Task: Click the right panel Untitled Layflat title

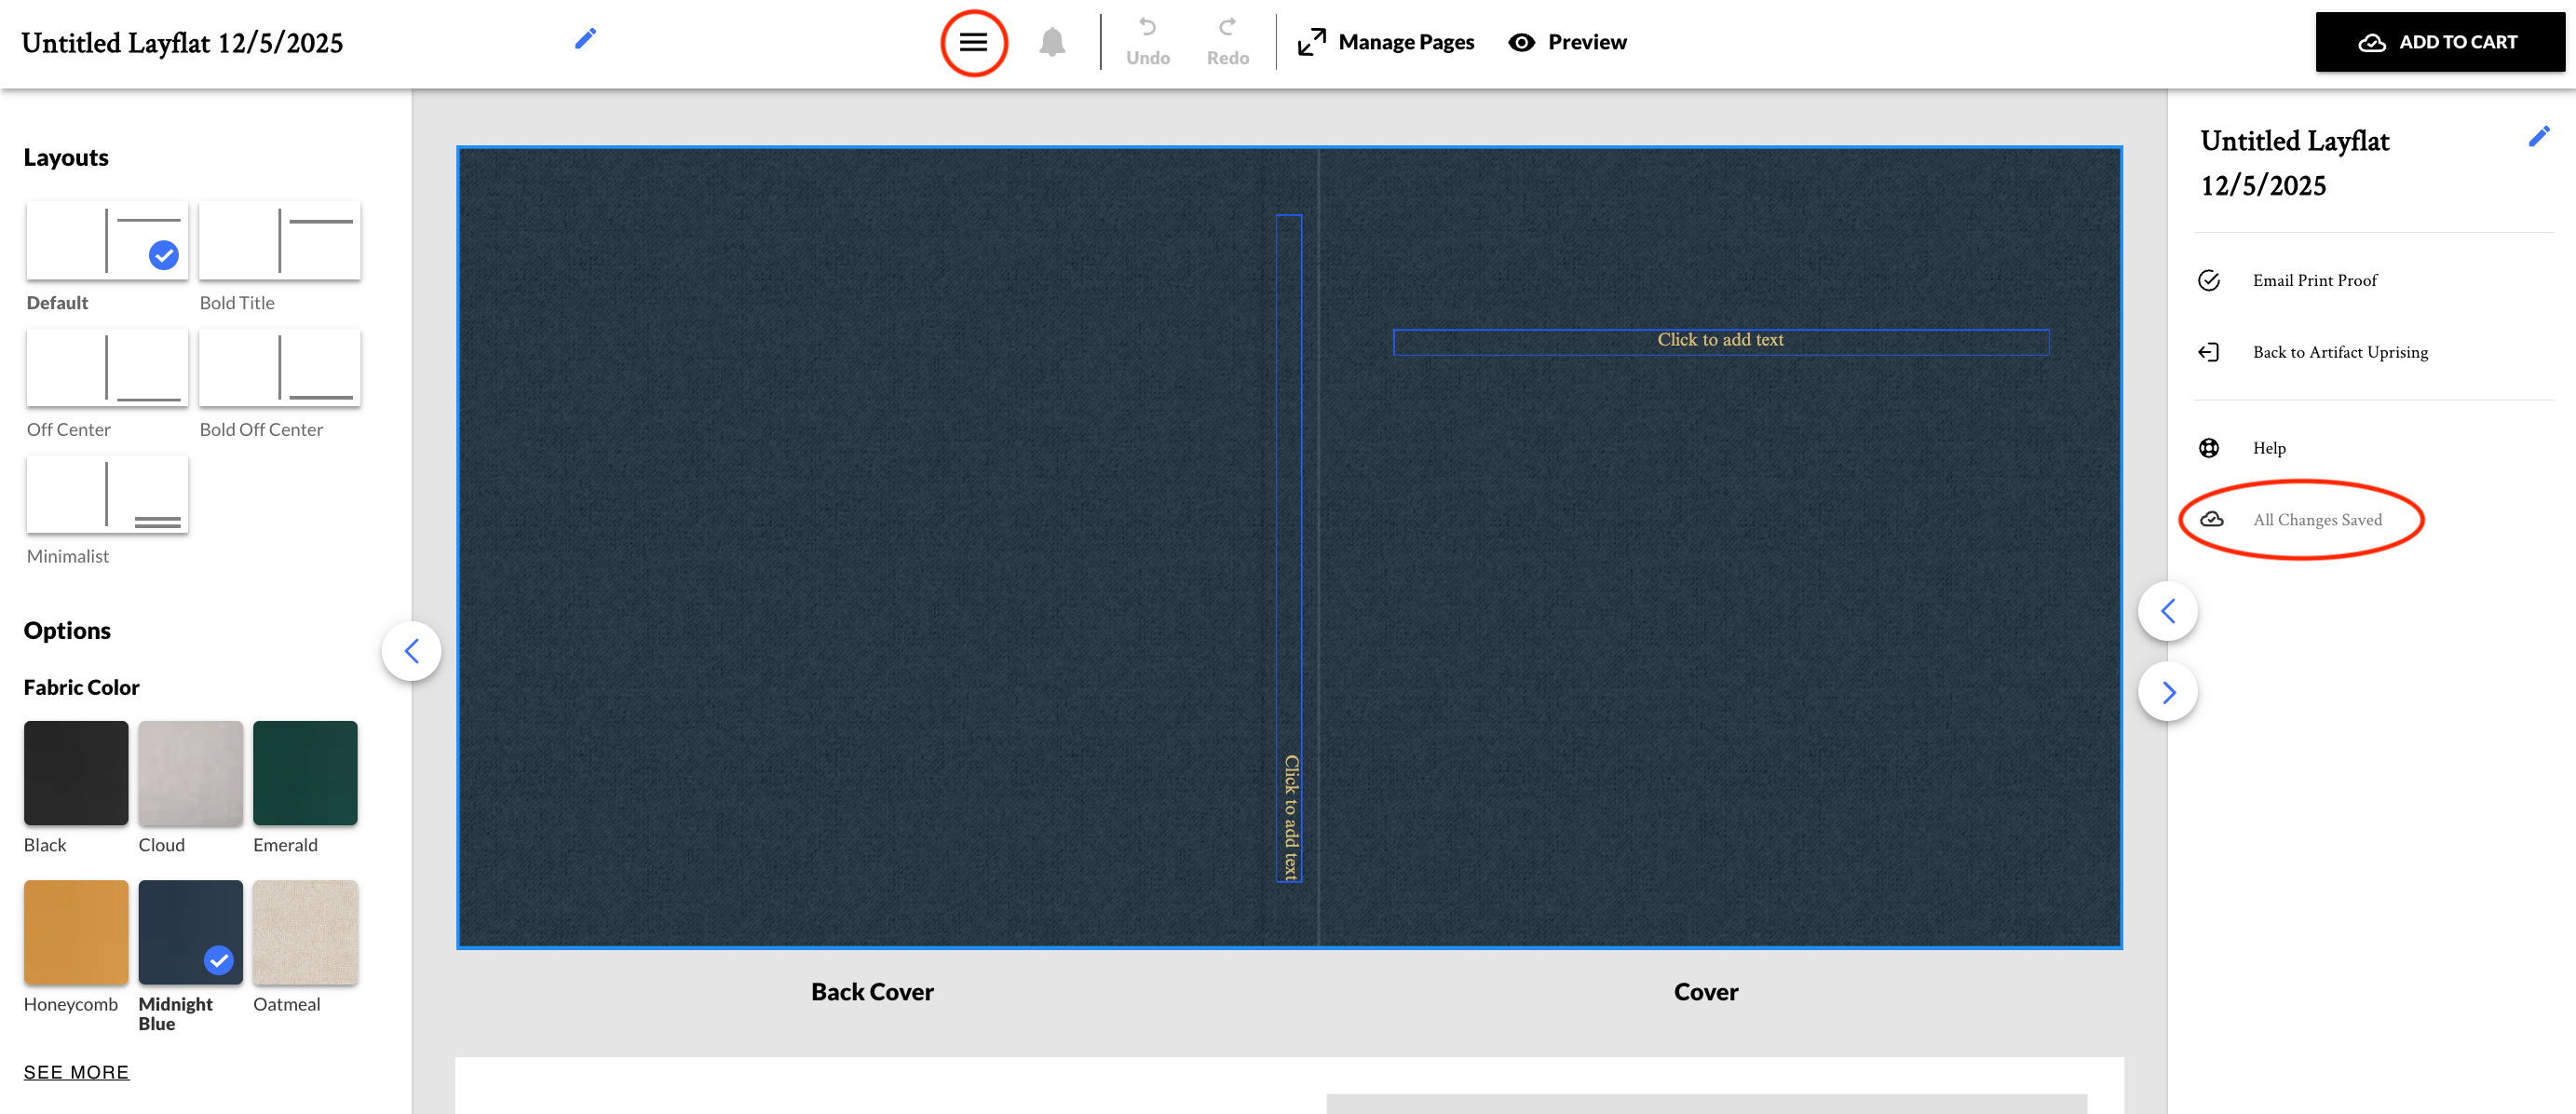Action: point(2294,163)
